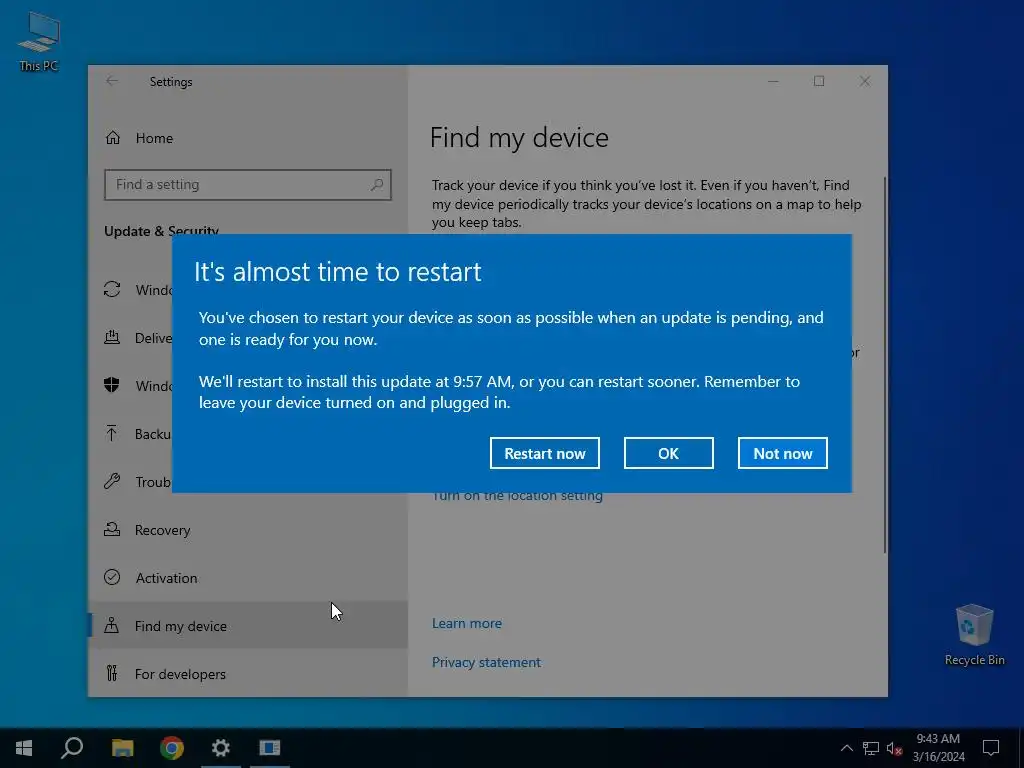Viewport: 1024px width, 768px height.
Task: Click the Update & Security section label
Action: 161,230
